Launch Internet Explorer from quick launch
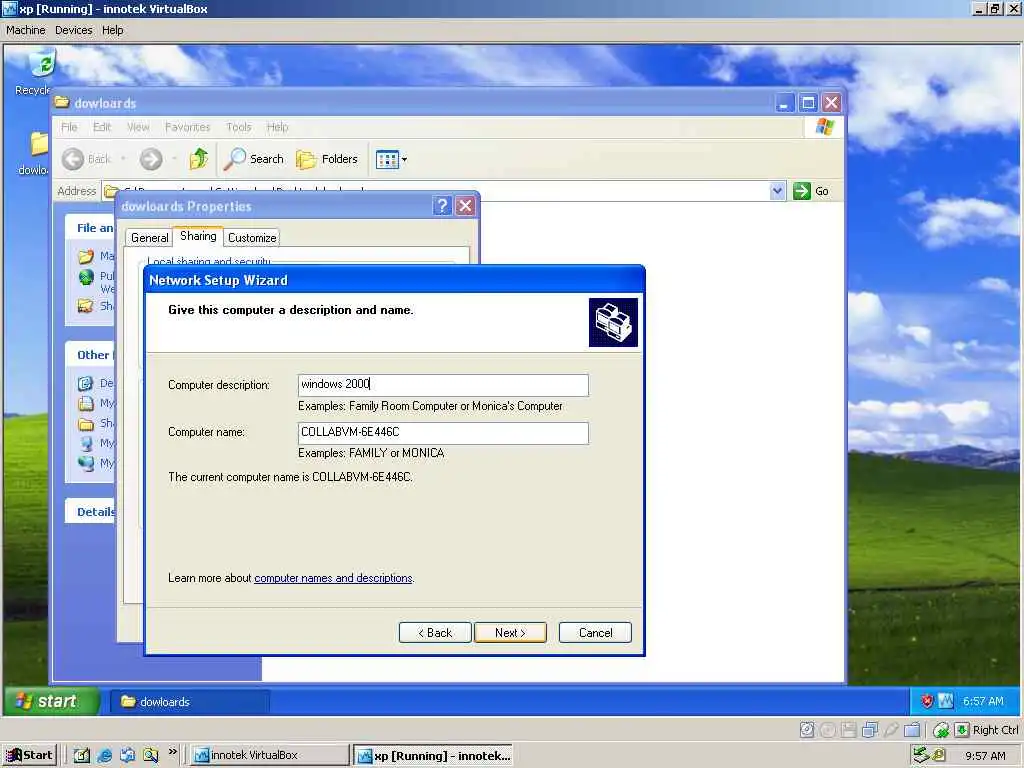This screenshot has height=768, width=1024. (104, 755)
